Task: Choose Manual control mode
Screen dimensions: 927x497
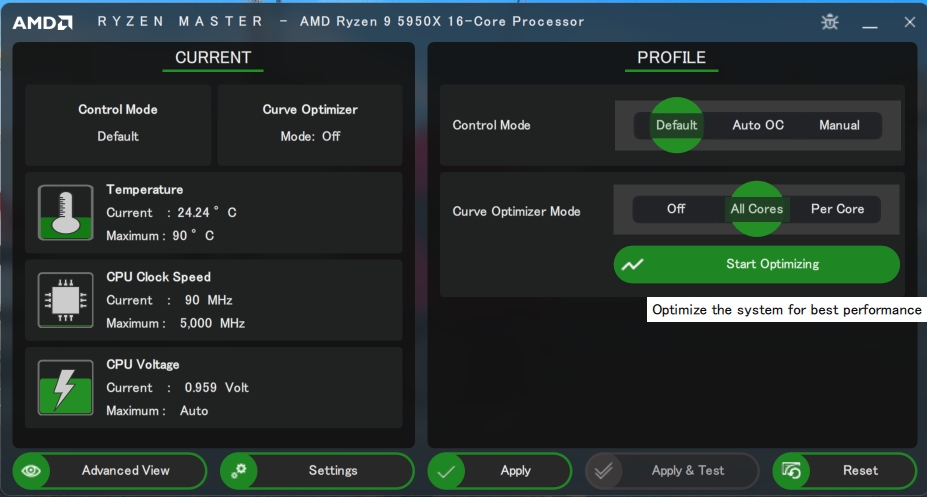Action: click(839, 125)
